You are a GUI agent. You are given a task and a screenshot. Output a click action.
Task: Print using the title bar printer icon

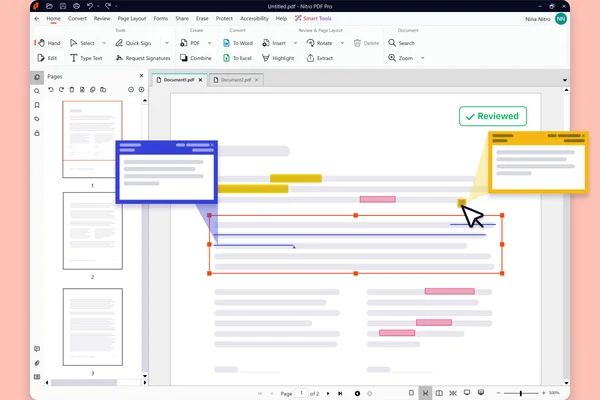pyautogui.click(x=76, y=6)
